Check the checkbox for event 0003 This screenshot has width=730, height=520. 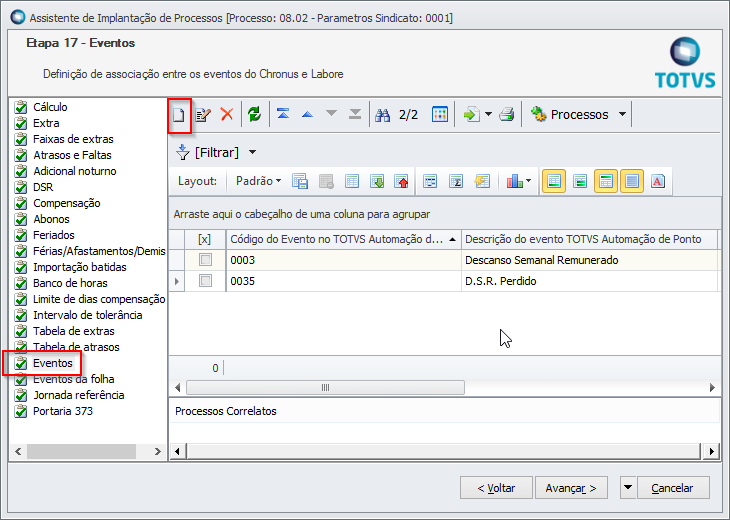[205, 260]
